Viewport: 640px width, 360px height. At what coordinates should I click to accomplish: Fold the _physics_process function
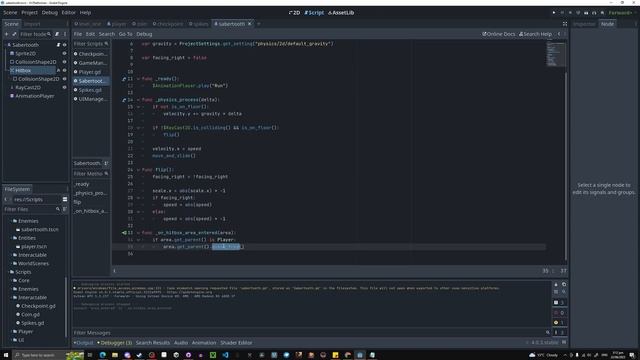click(138, 100)
